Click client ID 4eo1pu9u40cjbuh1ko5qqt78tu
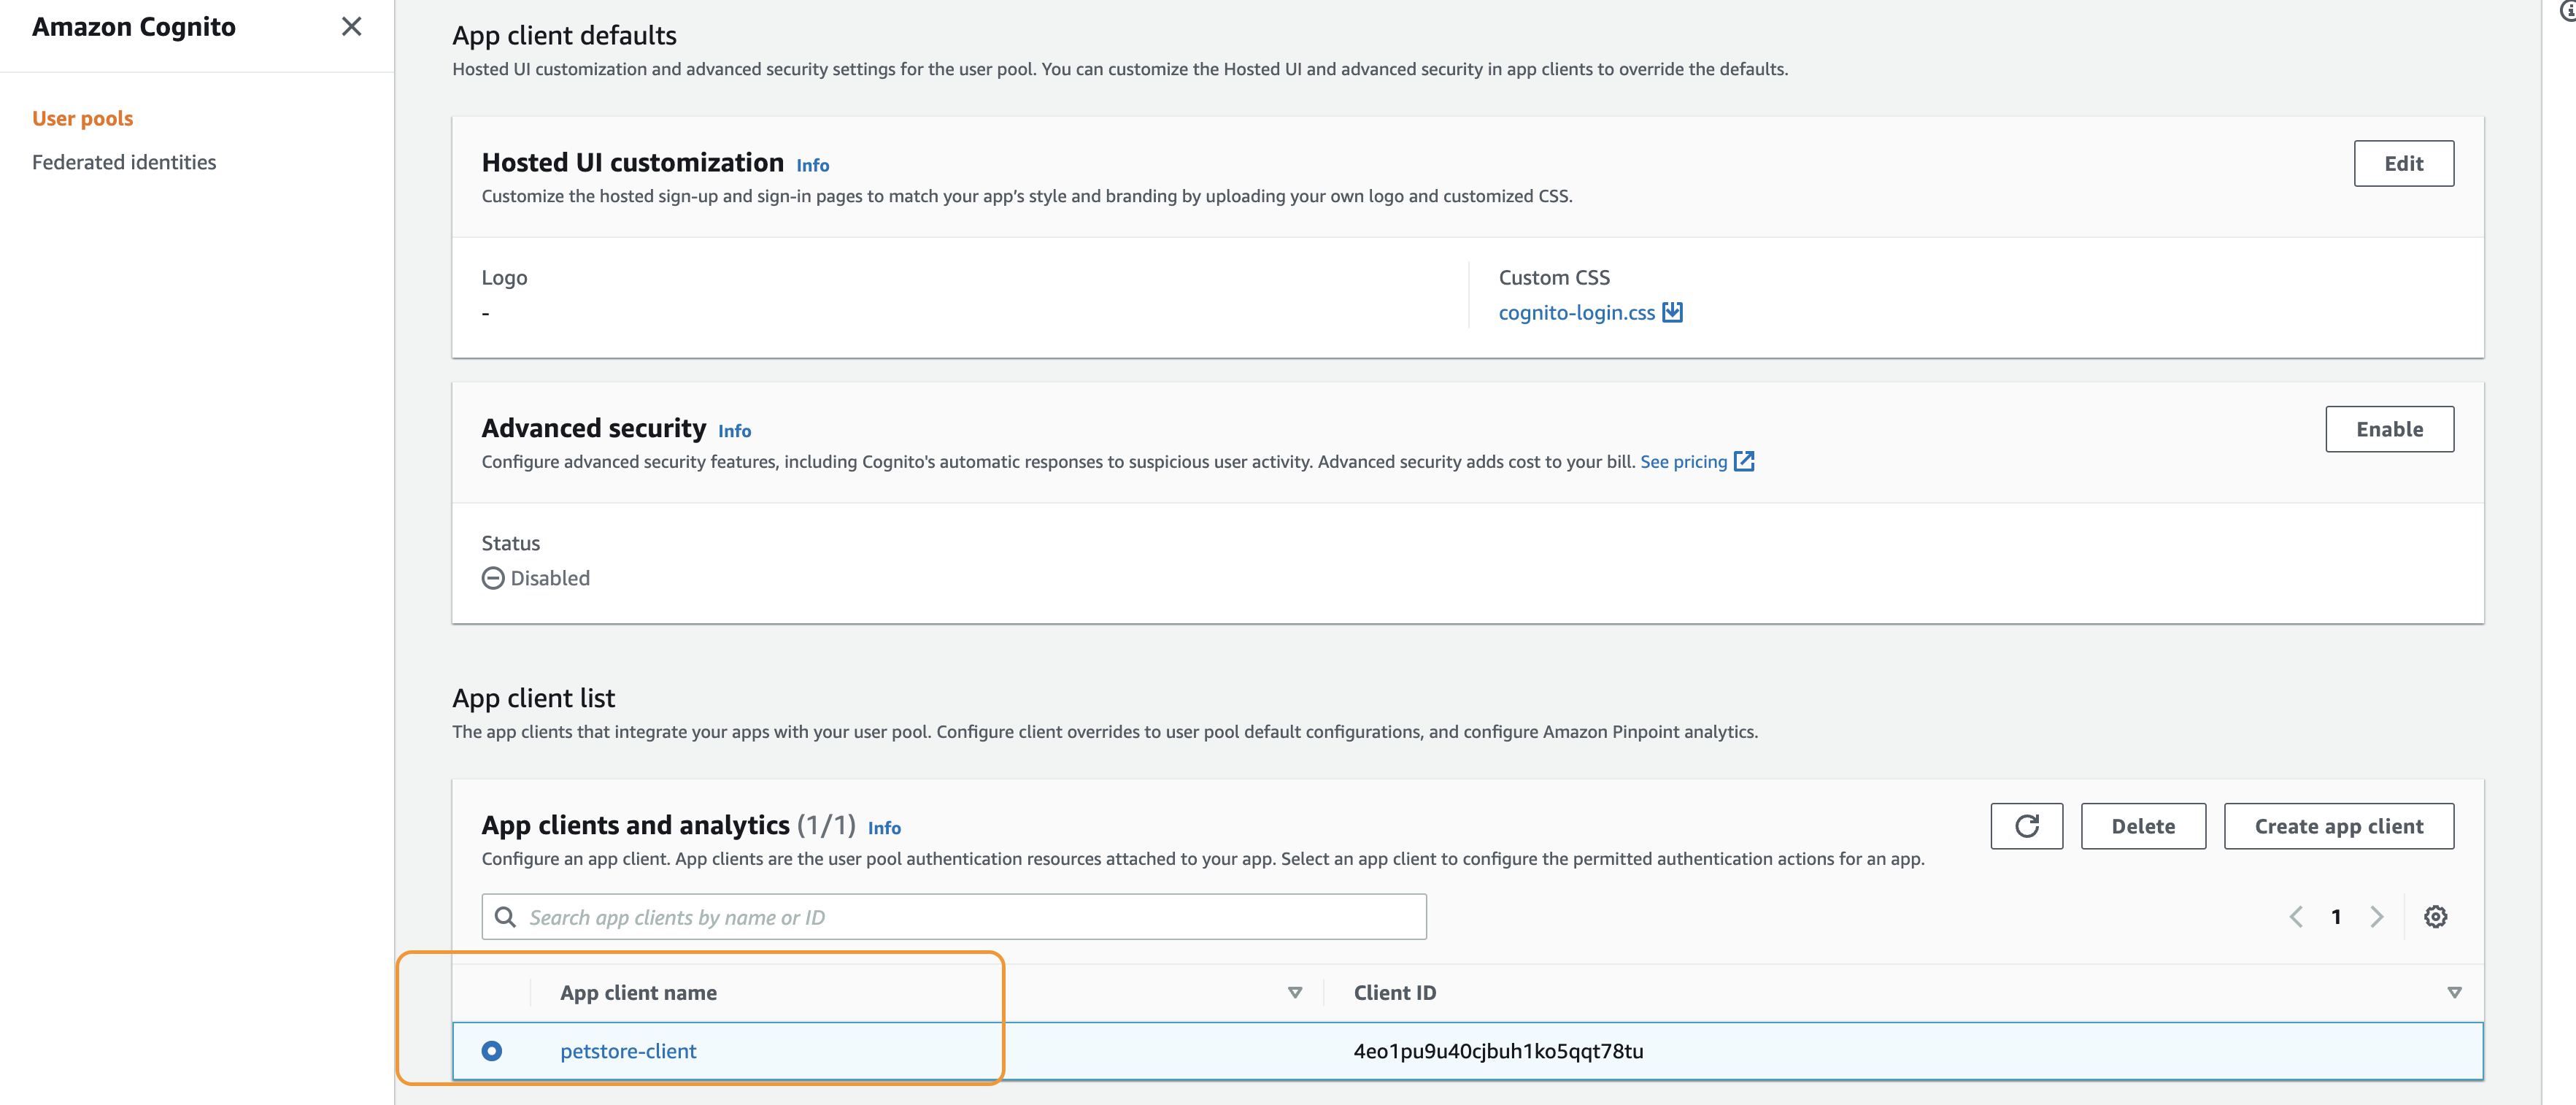This screenshot has height=1105, width=2576. (1498, 1051)
